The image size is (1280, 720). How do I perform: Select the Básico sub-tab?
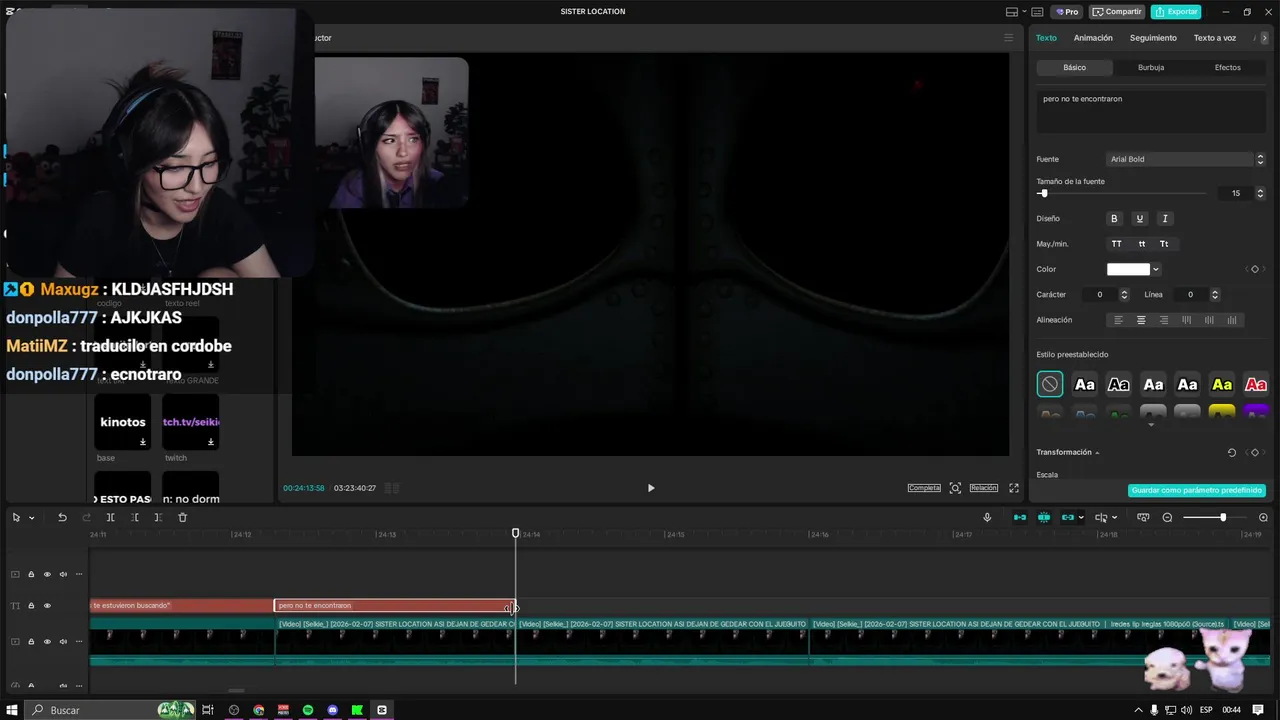1075,67
